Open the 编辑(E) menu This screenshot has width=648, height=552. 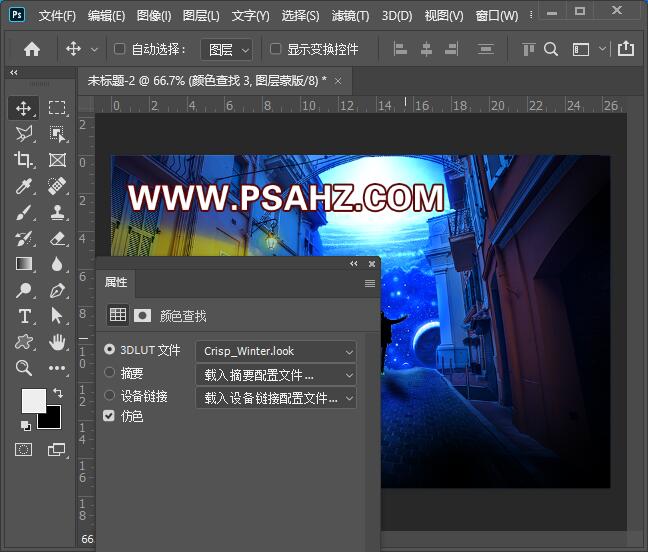pyautogui.click(x=106, y=16)
